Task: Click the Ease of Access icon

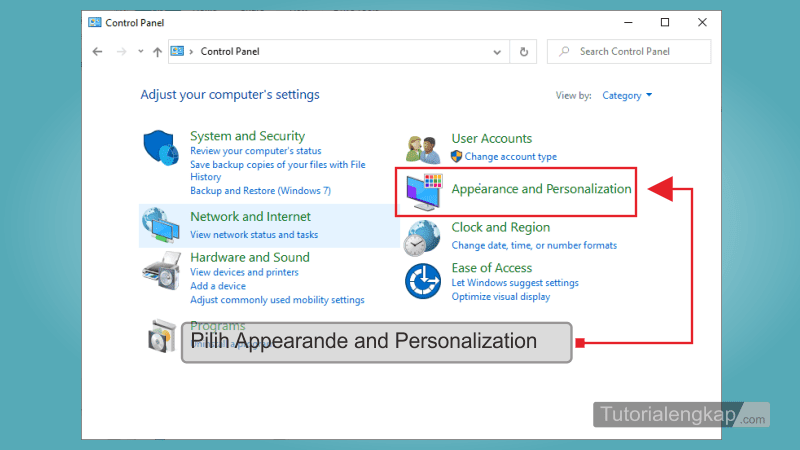Action: pyautogui.click(x=423, y=281)
